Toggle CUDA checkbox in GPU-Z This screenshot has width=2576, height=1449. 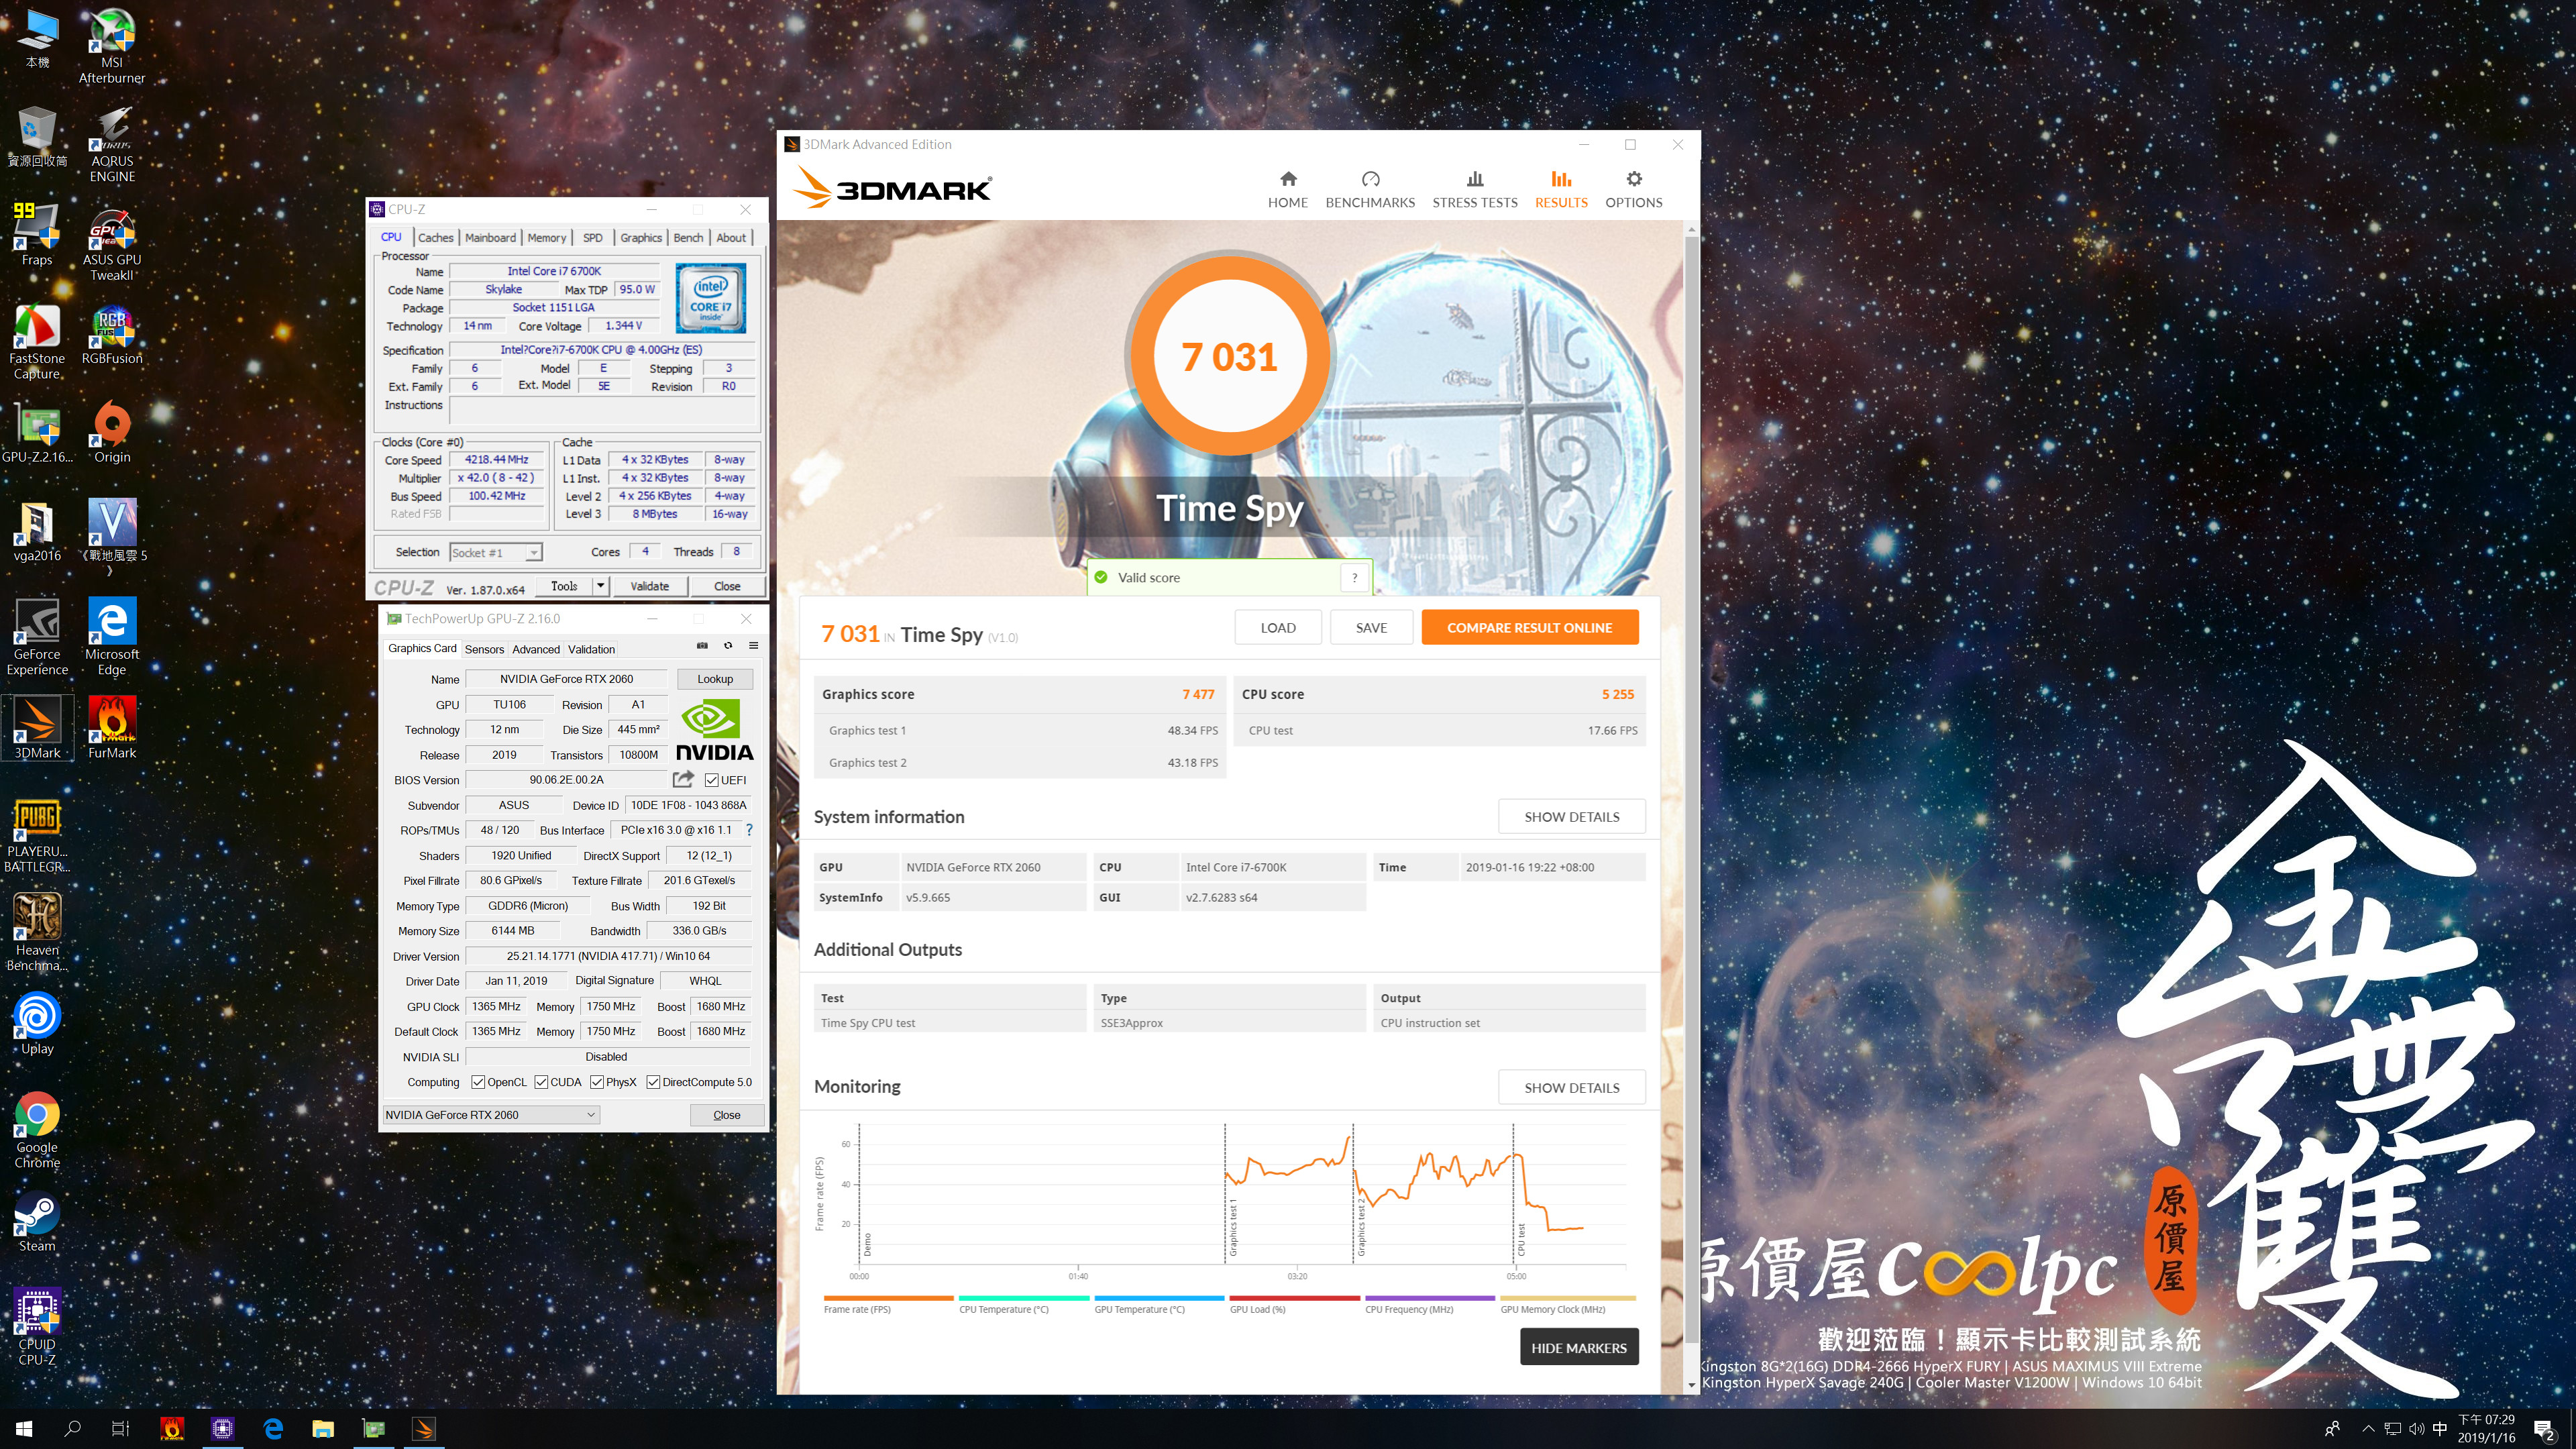point(541,1082)
